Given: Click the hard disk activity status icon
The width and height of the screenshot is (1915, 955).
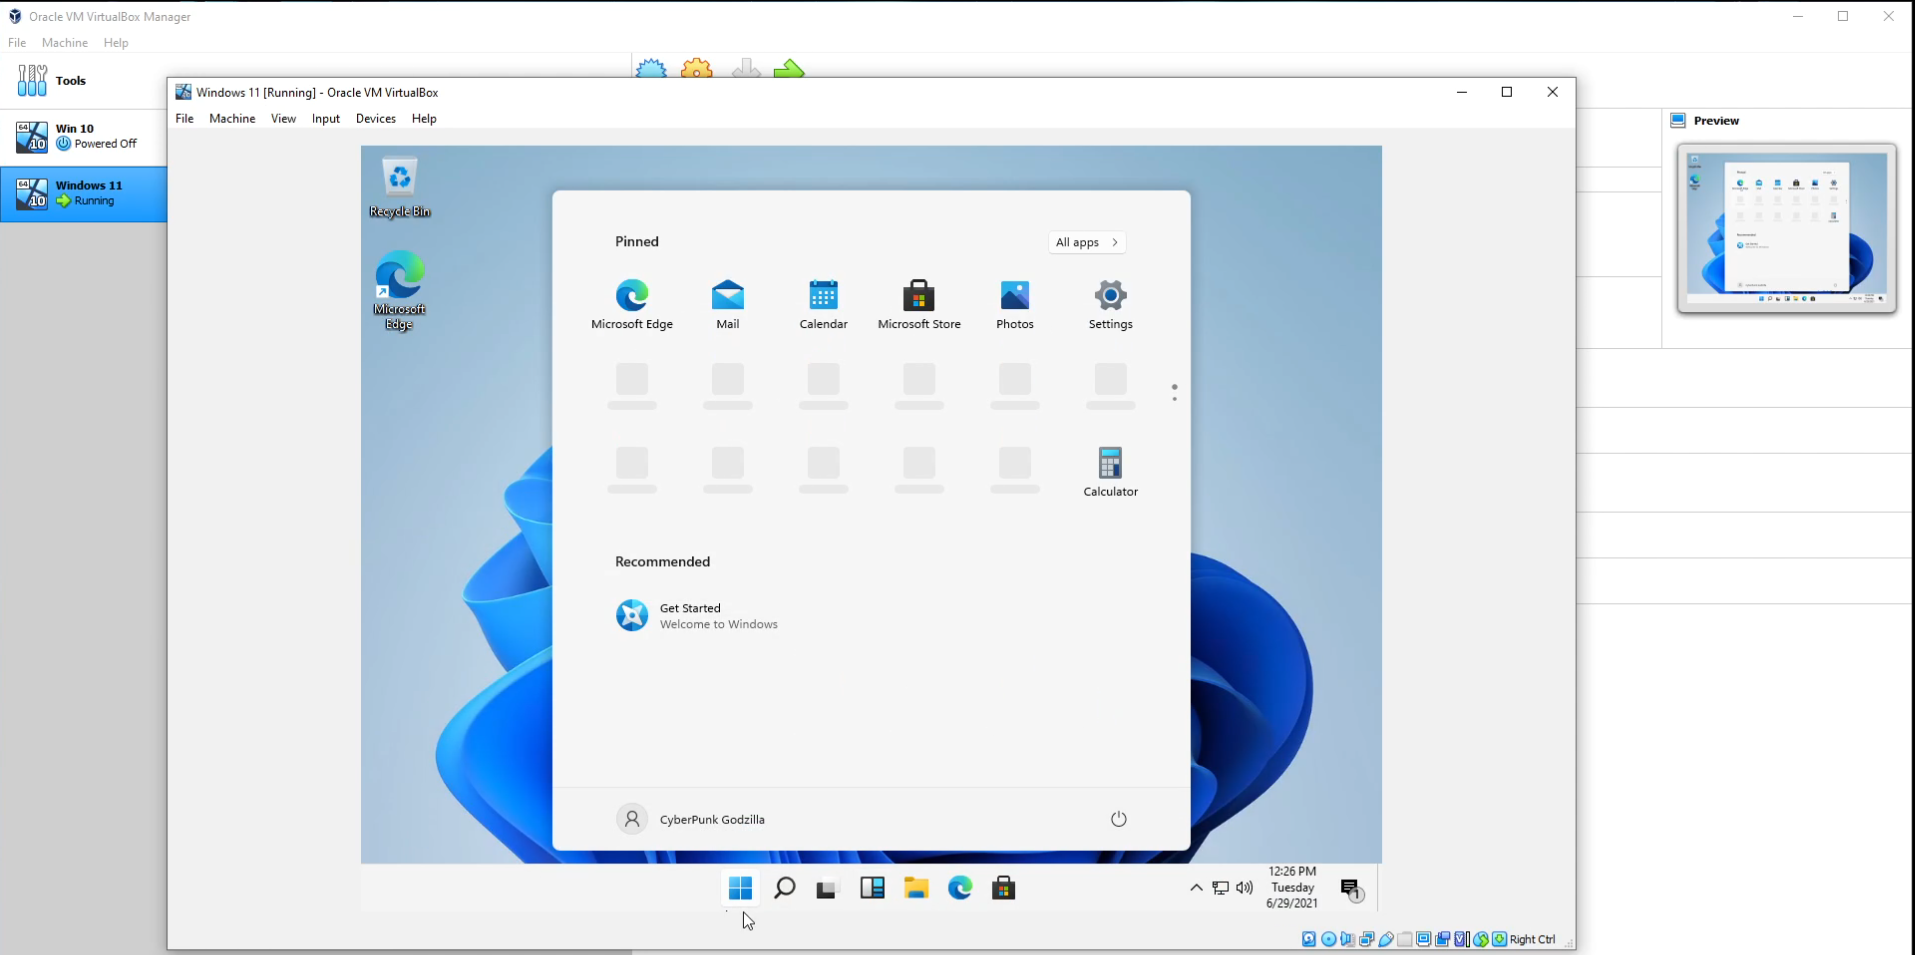Looking at the screenshot, I should coord(1309,939).
